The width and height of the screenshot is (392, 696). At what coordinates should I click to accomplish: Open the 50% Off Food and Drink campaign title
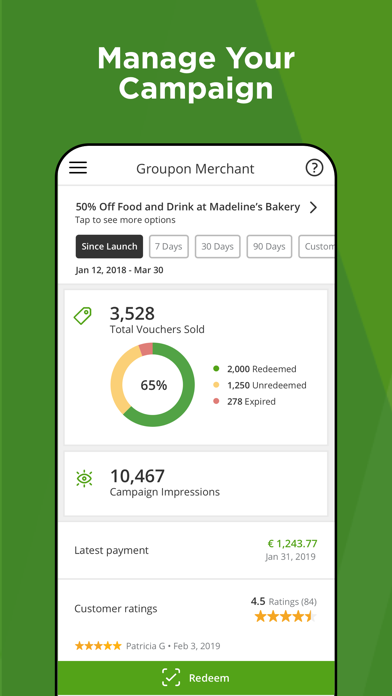pos(188,207)
